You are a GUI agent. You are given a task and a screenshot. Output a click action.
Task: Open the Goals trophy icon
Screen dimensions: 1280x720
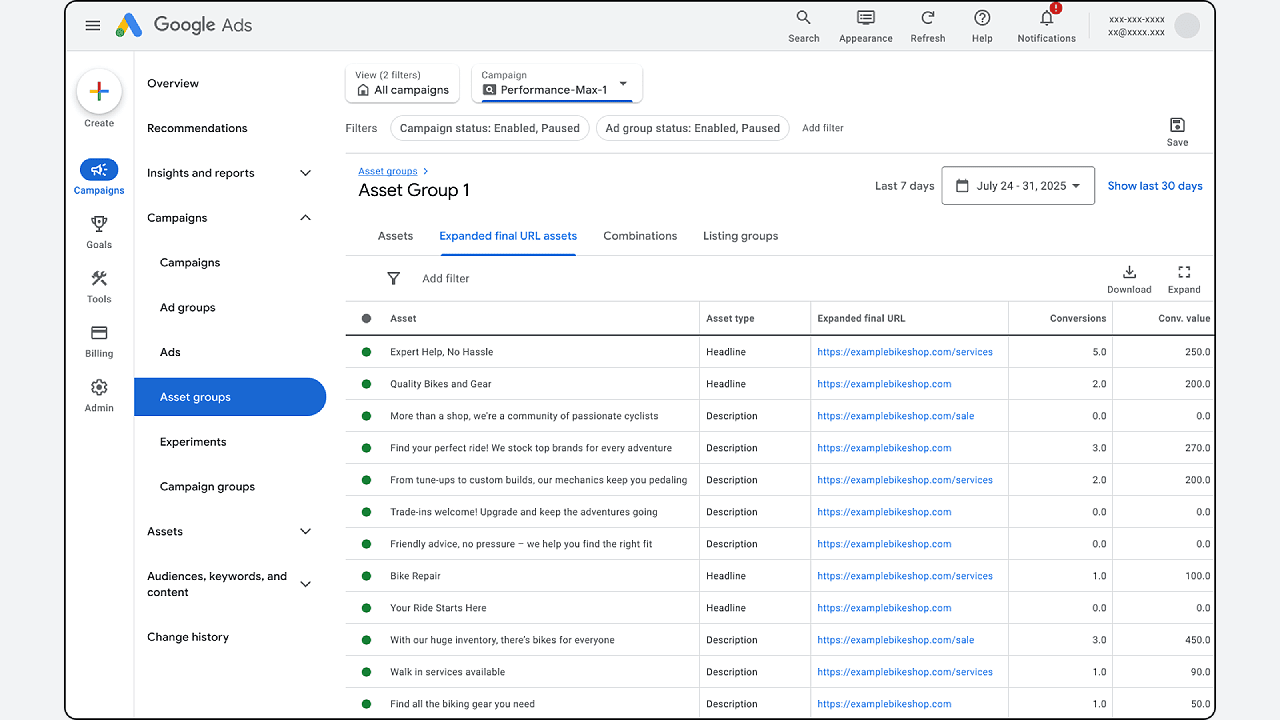tap(99, 224)
